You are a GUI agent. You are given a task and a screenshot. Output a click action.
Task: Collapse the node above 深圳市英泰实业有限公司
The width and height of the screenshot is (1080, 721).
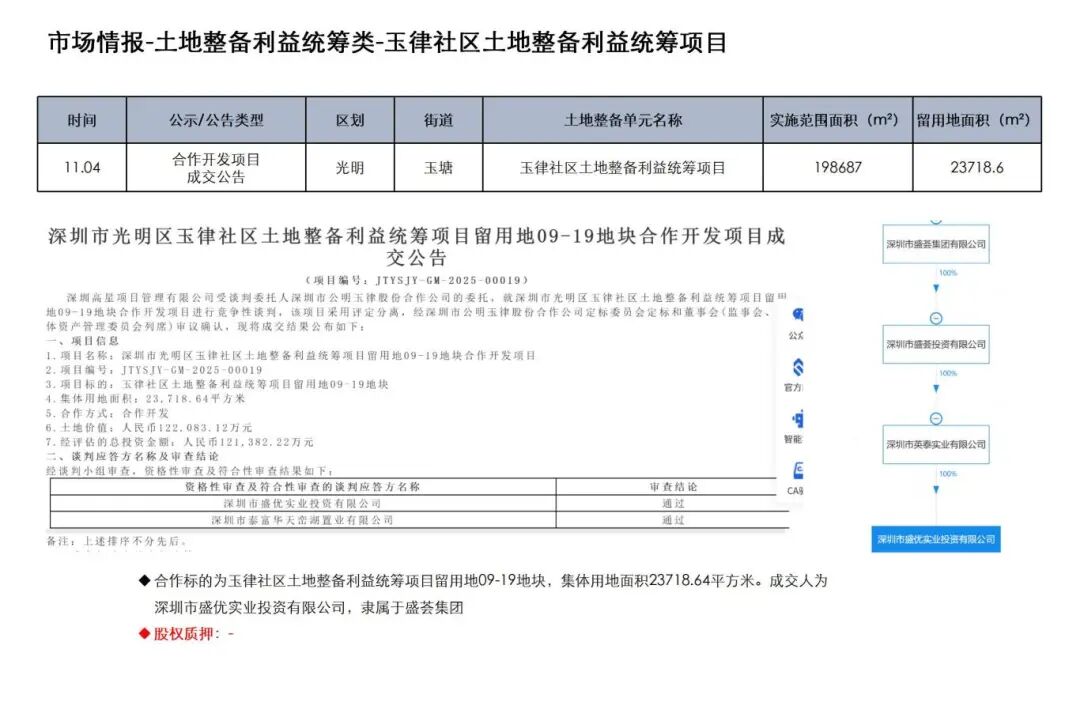pos(935,418)
